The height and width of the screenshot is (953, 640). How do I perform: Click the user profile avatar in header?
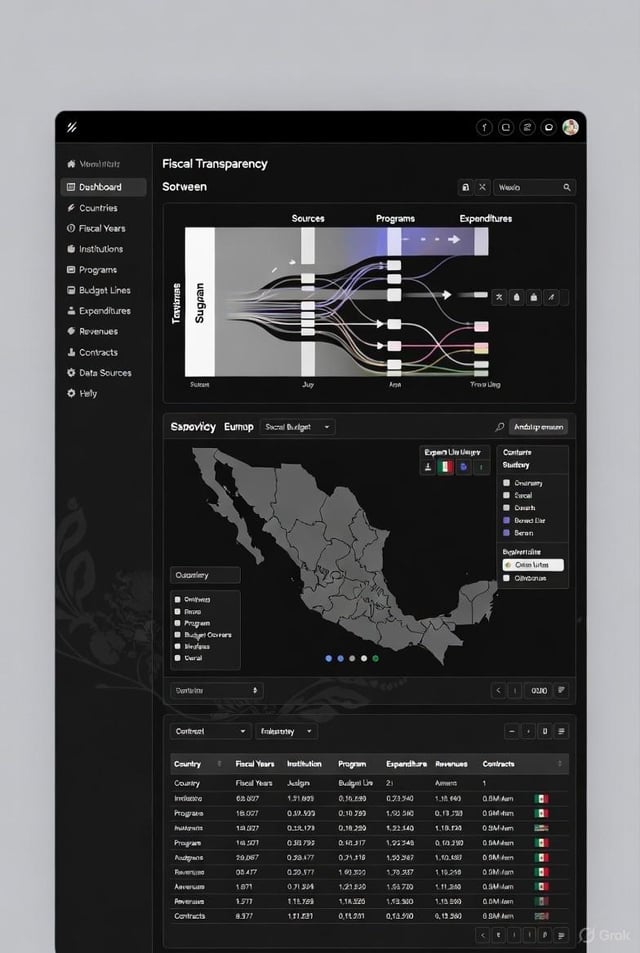point(570,127)
